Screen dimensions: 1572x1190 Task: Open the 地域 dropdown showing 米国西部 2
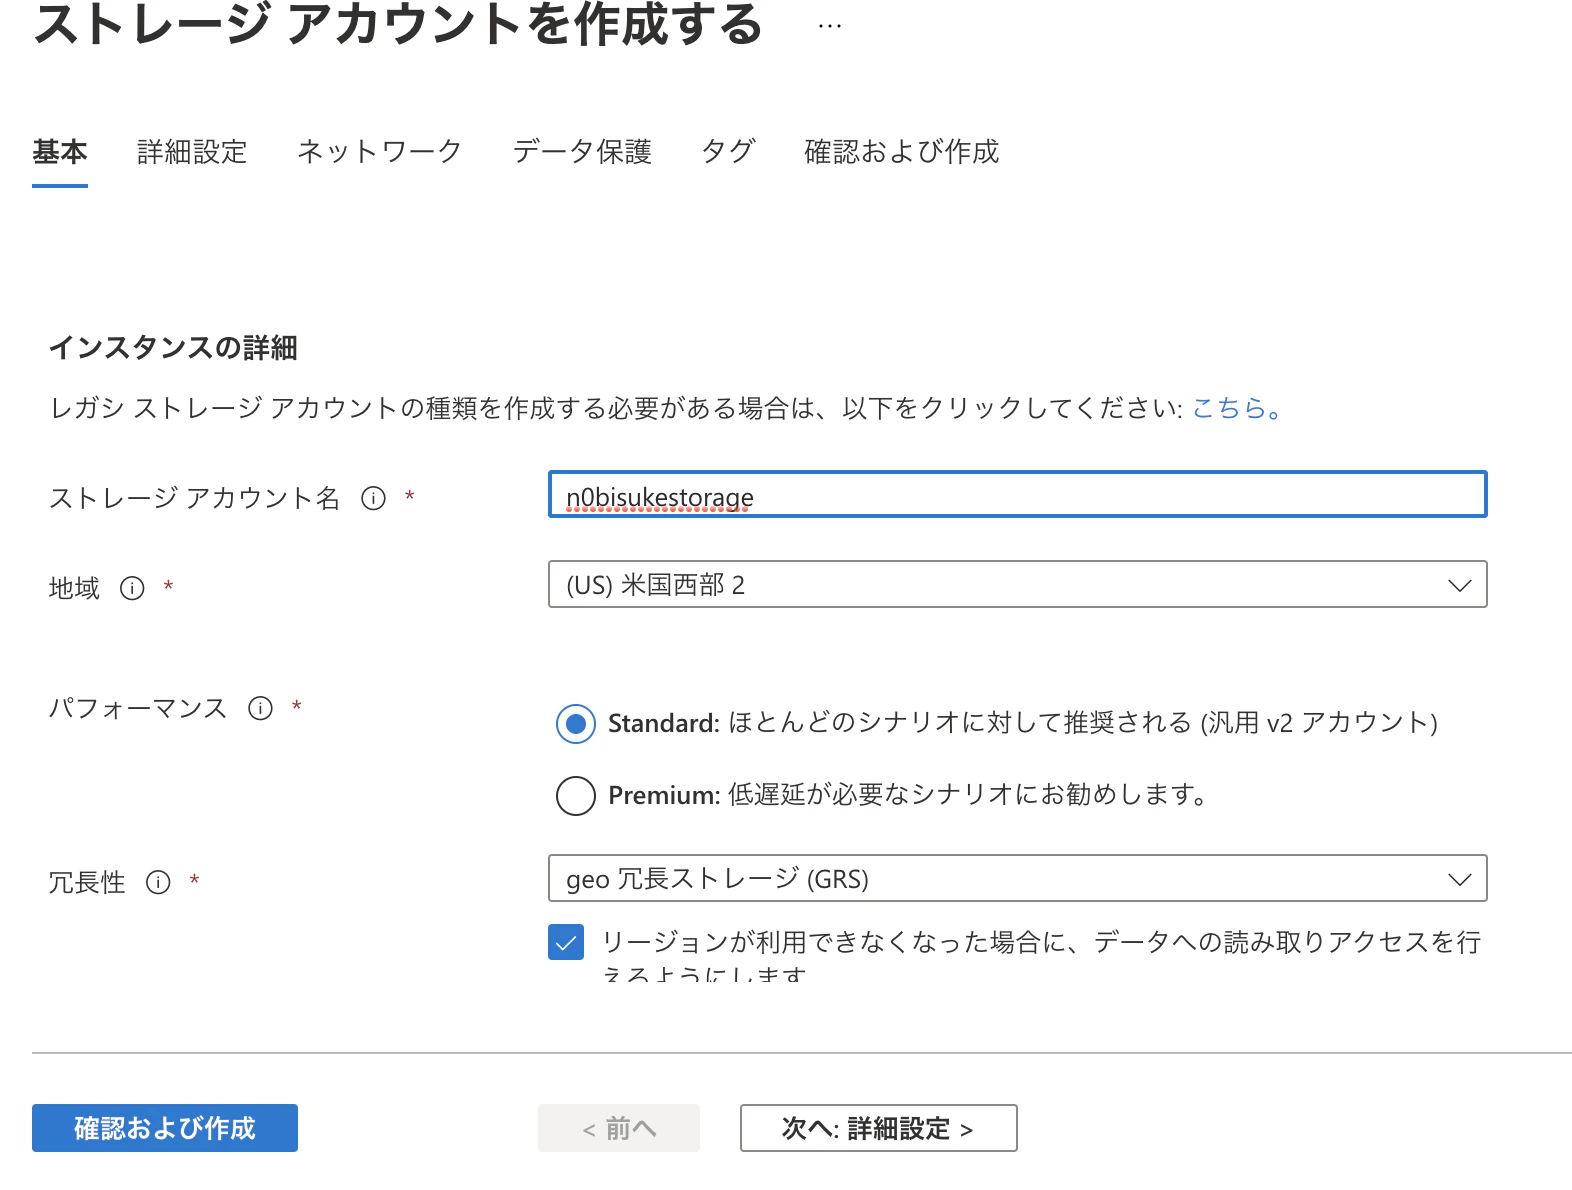(x=1017, y=584)
